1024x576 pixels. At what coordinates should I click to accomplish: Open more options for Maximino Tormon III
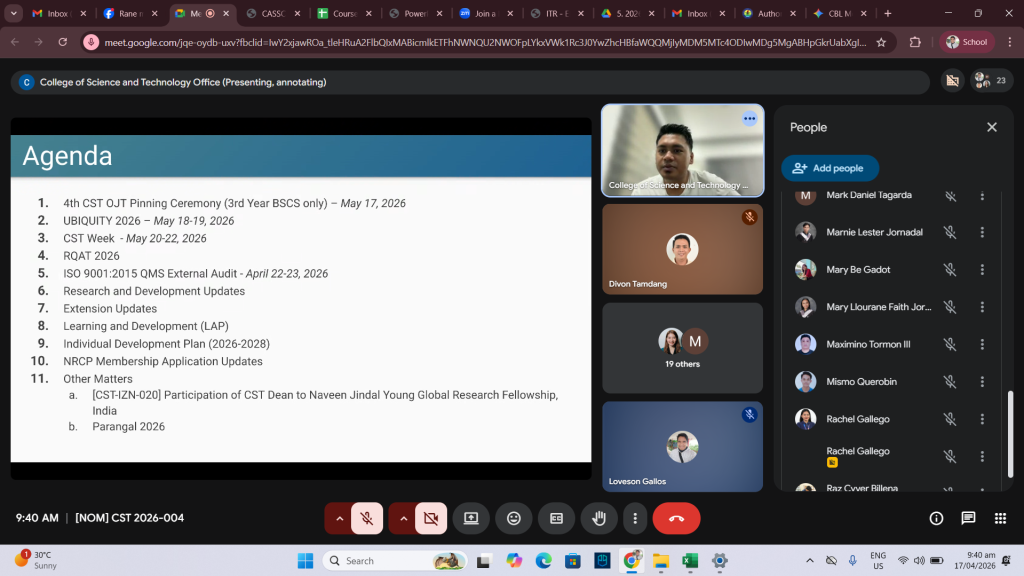pos(982,344)
